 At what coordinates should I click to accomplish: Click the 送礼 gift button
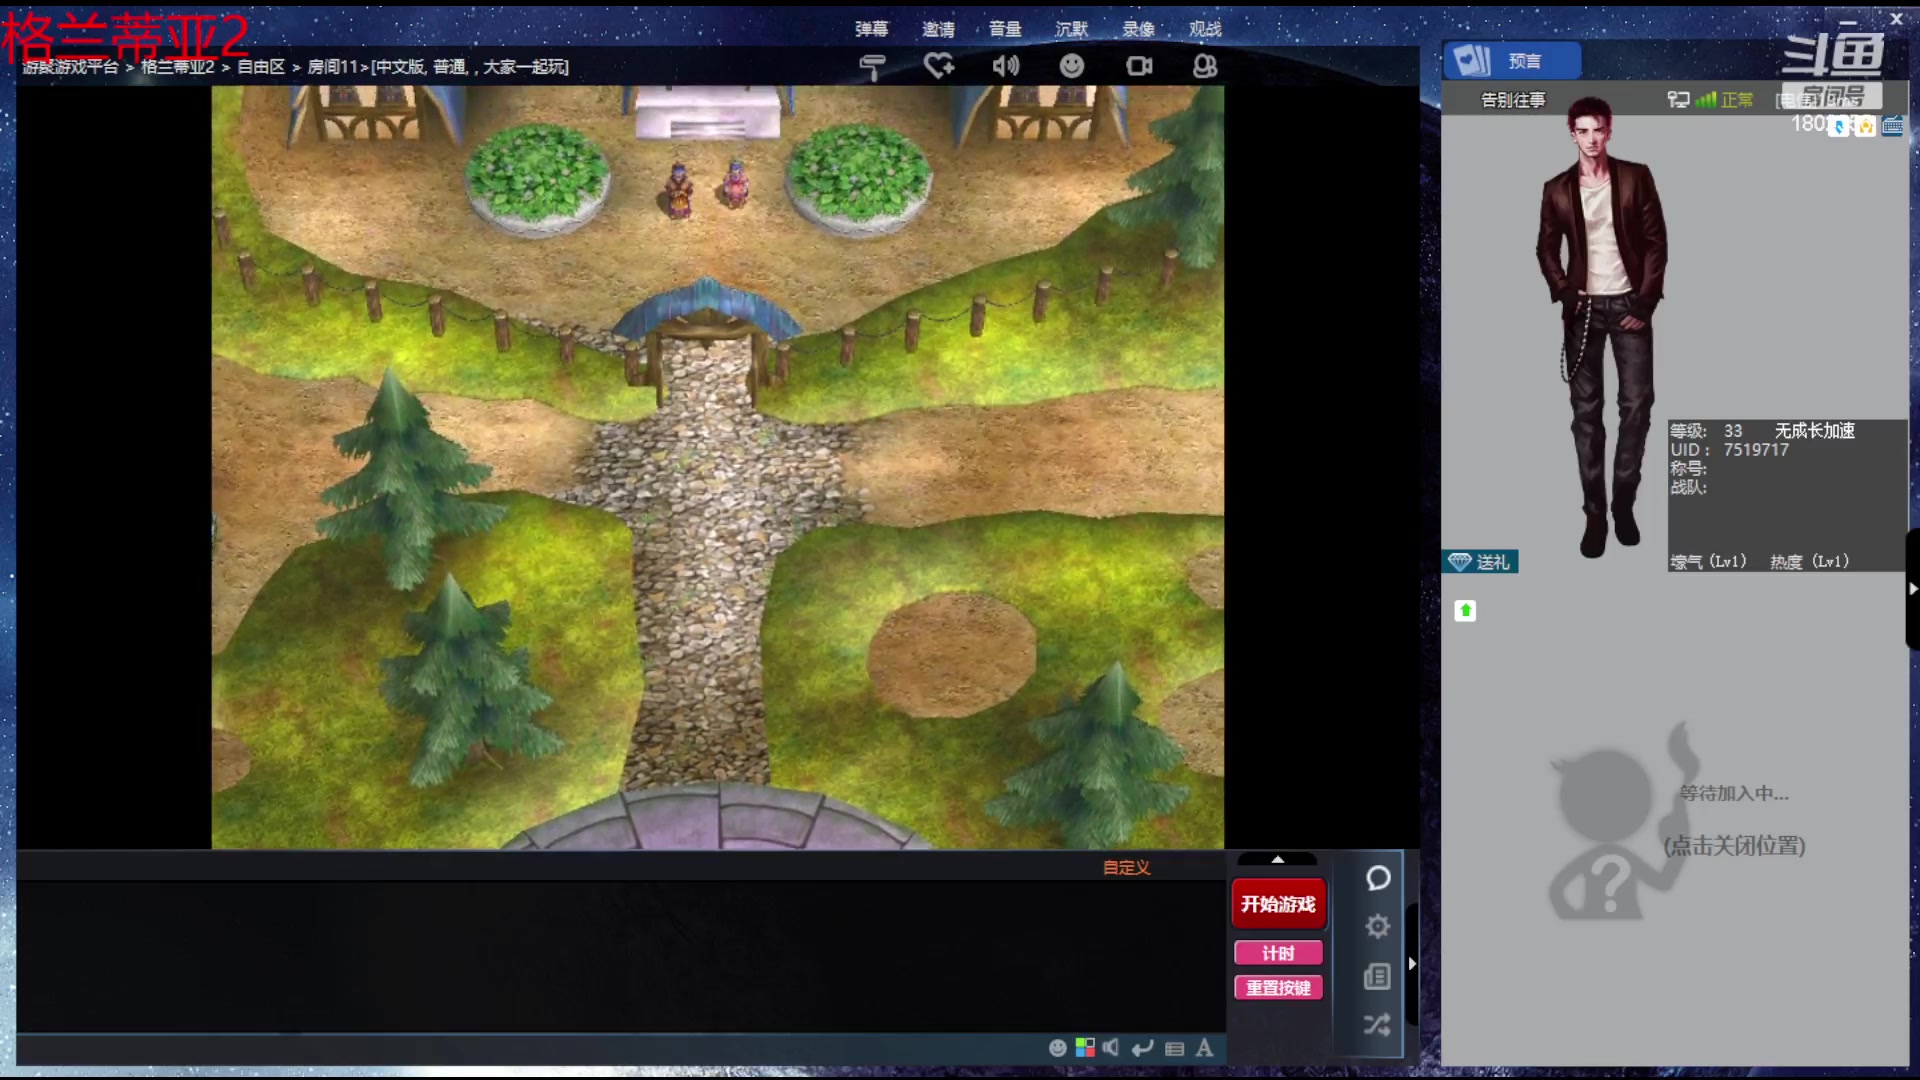(x=1481, y=562)
